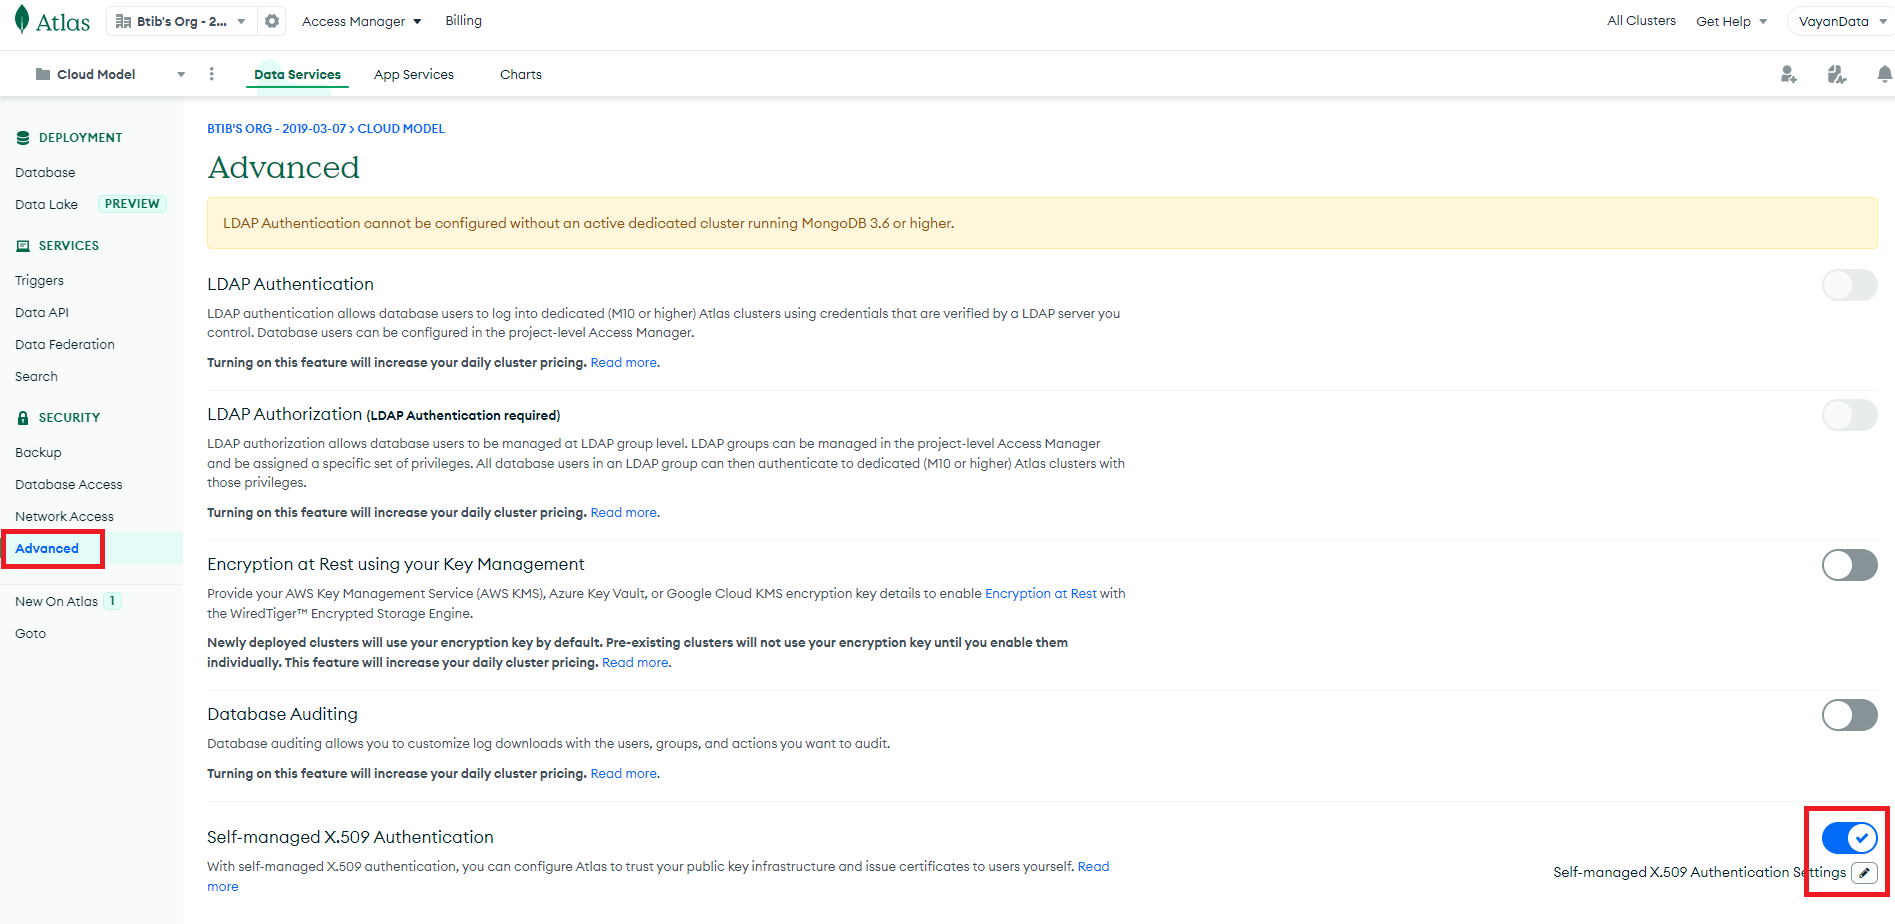
Task: Switch to the Charts tab
Action: (x=520, y=74)
